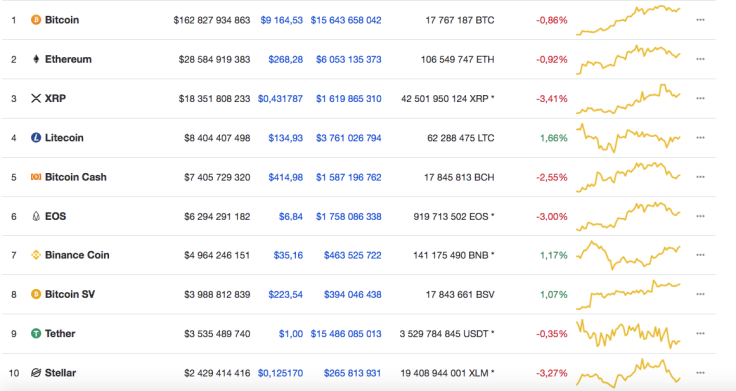Viewport: 736px width, 391px height.
Task: Open the more options menu for Ethereum
Action: tap(700, 59)
